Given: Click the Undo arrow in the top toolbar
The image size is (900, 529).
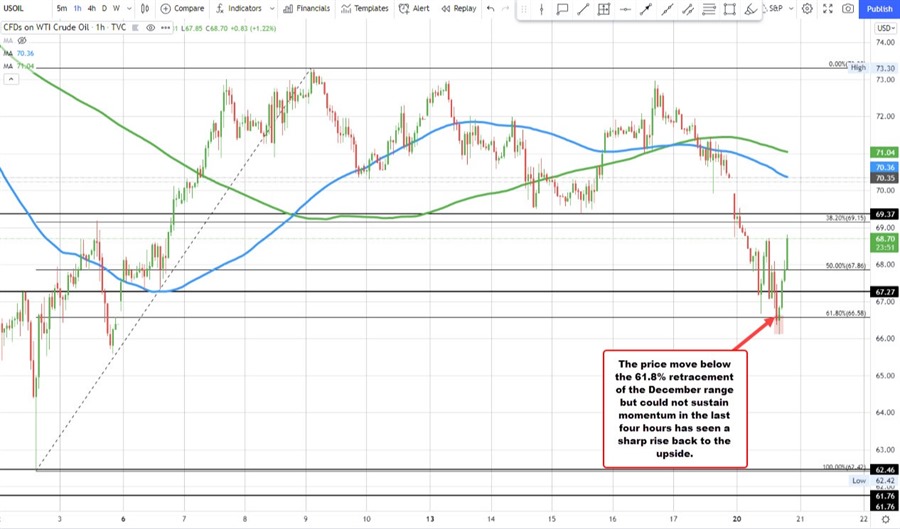Looking at the screenshot, I should tap(490, 9).
